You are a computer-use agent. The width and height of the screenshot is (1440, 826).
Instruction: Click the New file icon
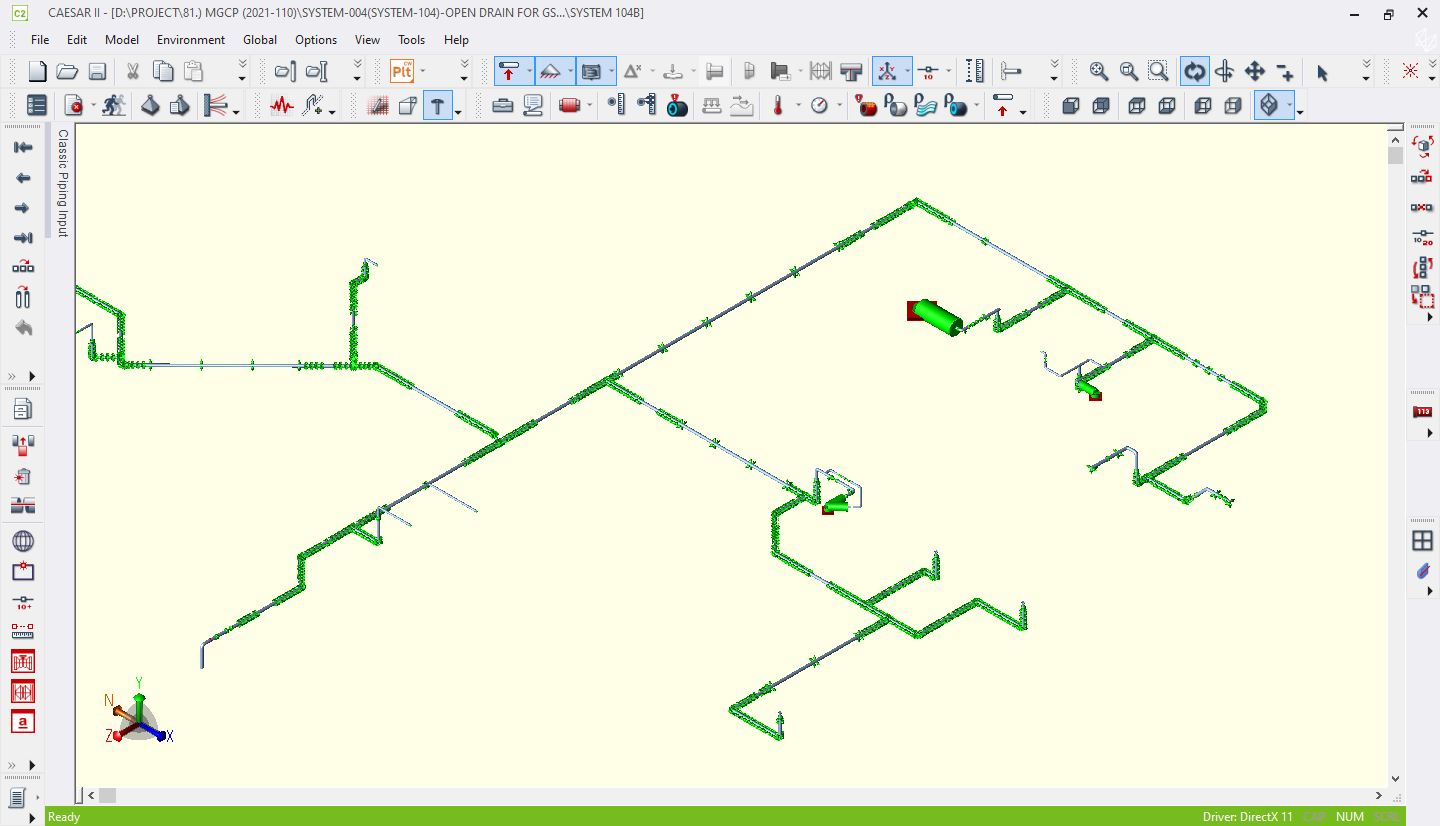(x=37, y=71)
